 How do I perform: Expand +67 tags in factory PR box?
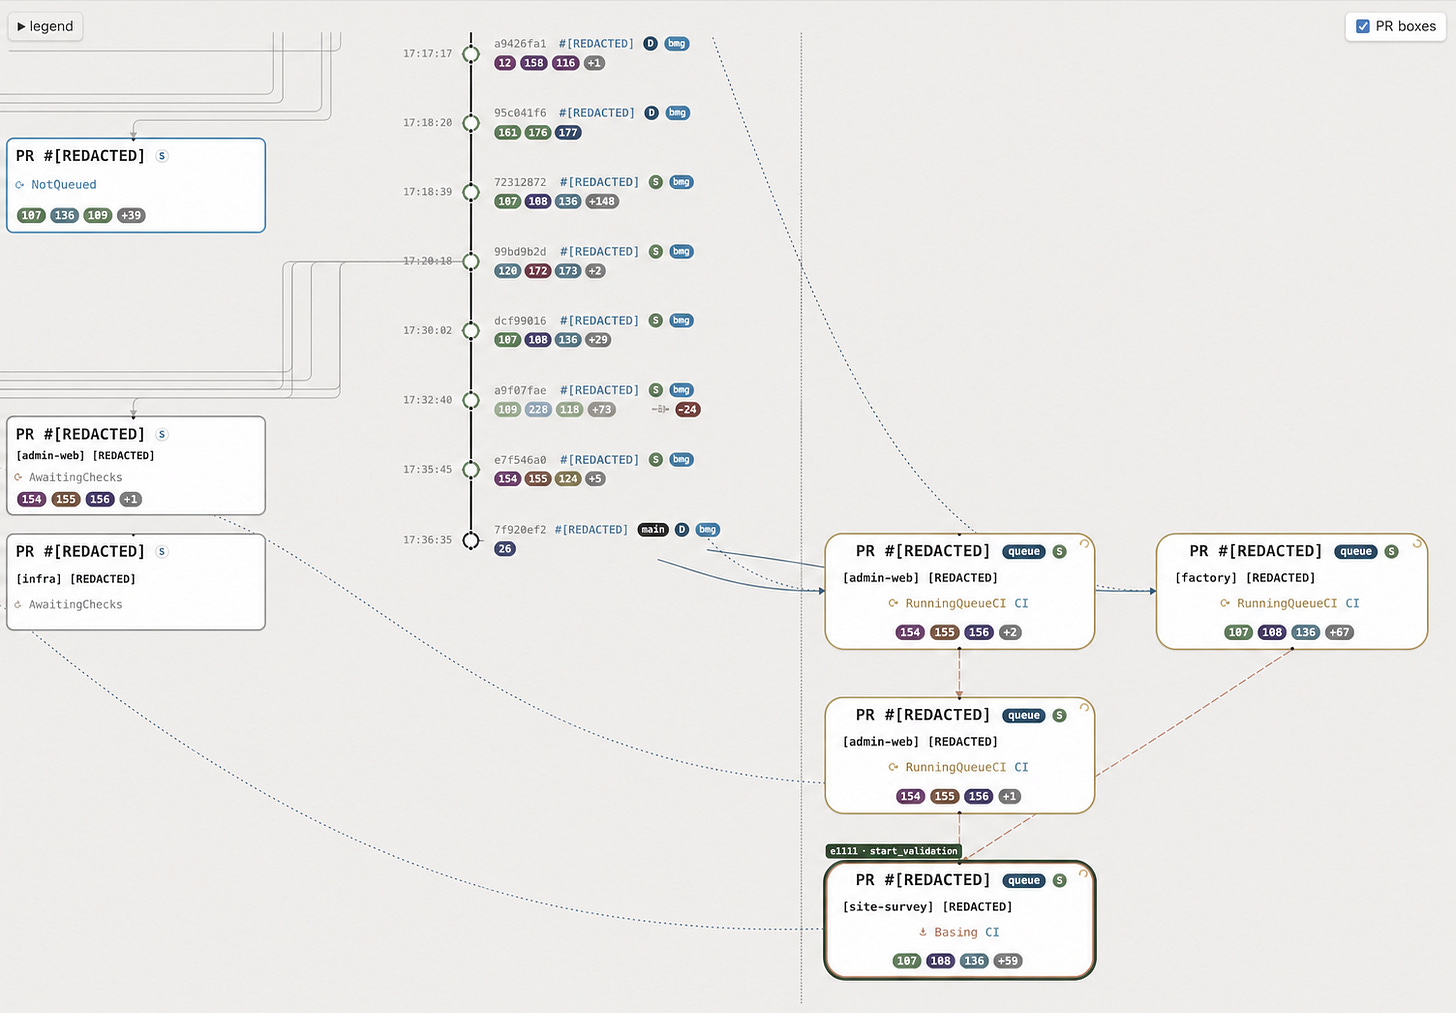tap(1340, 632)
